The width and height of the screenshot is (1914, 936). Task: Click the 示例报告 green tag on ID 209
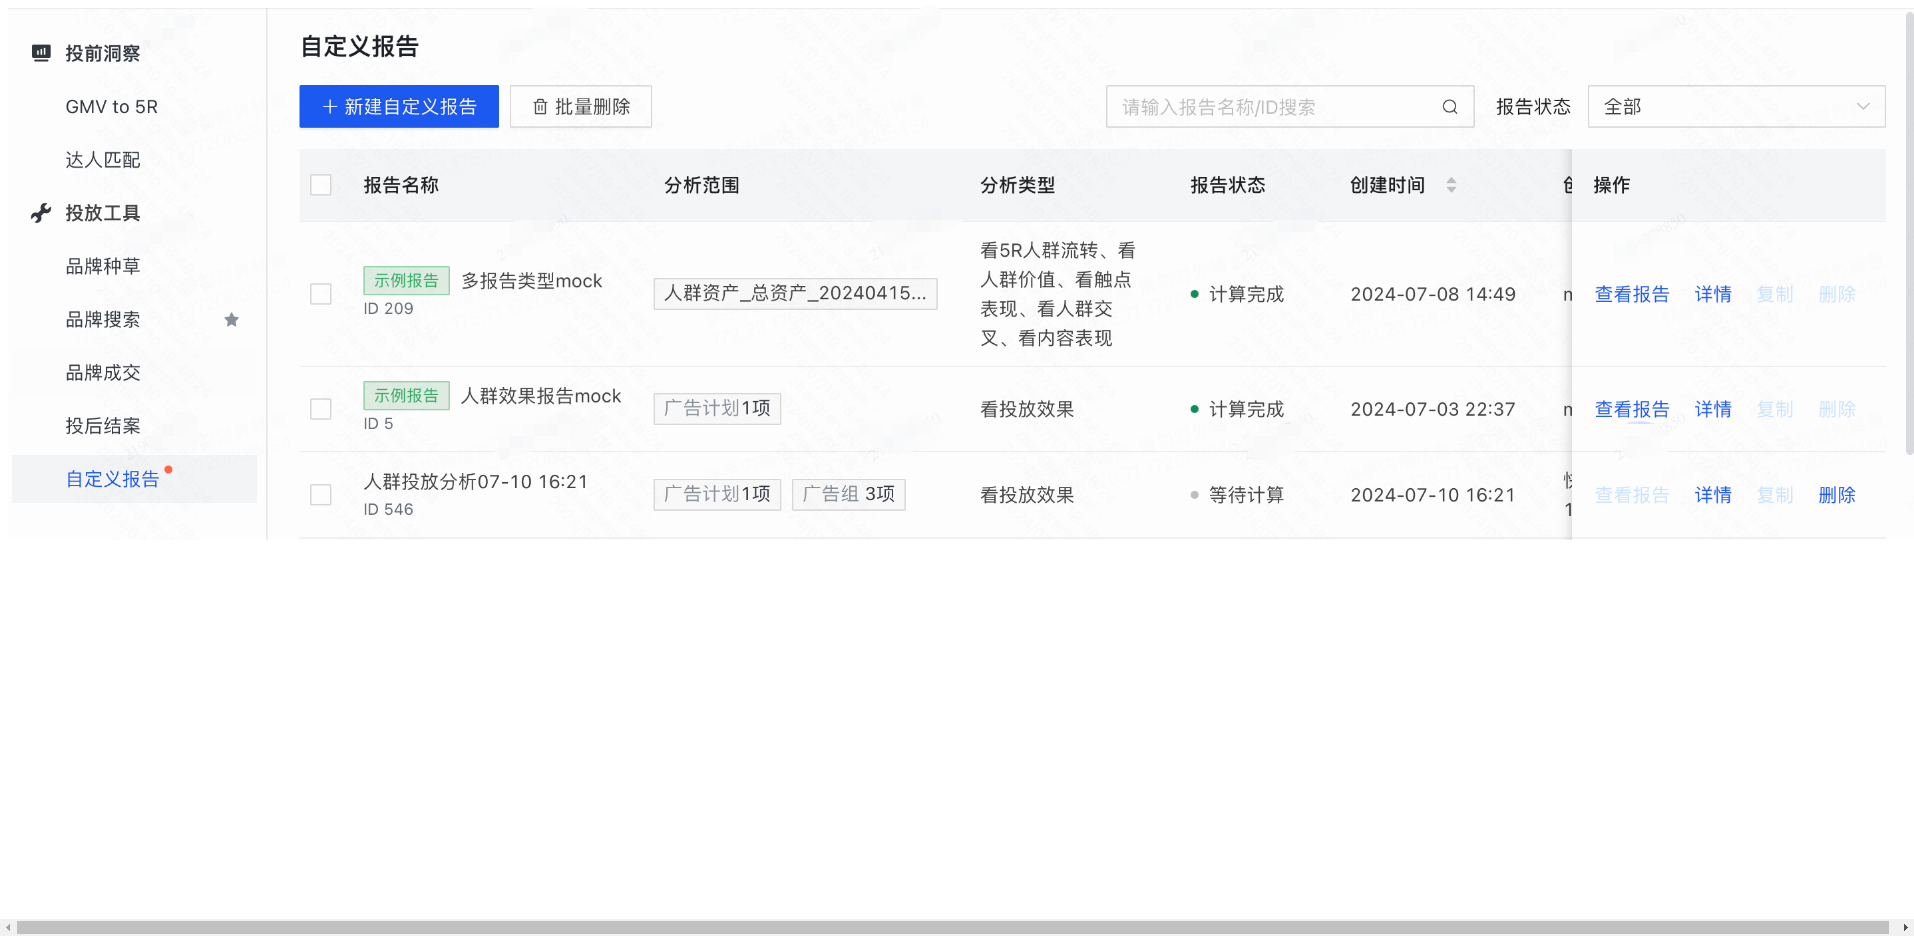point(406,280)
